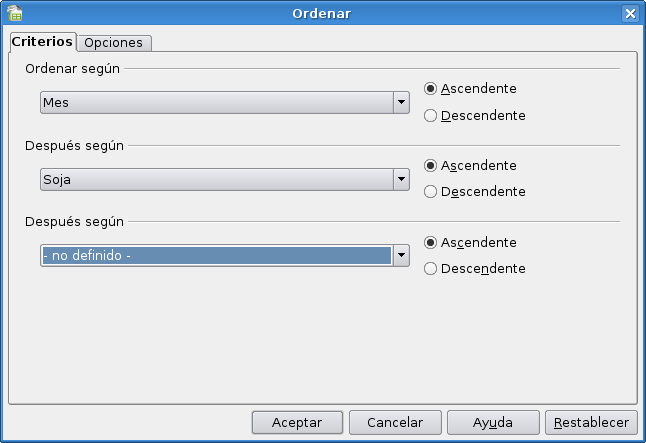Screen dimensions: 646x443
Task: Choose Ascendente for the Soja criterion
Action: click(x=431, y=165)
